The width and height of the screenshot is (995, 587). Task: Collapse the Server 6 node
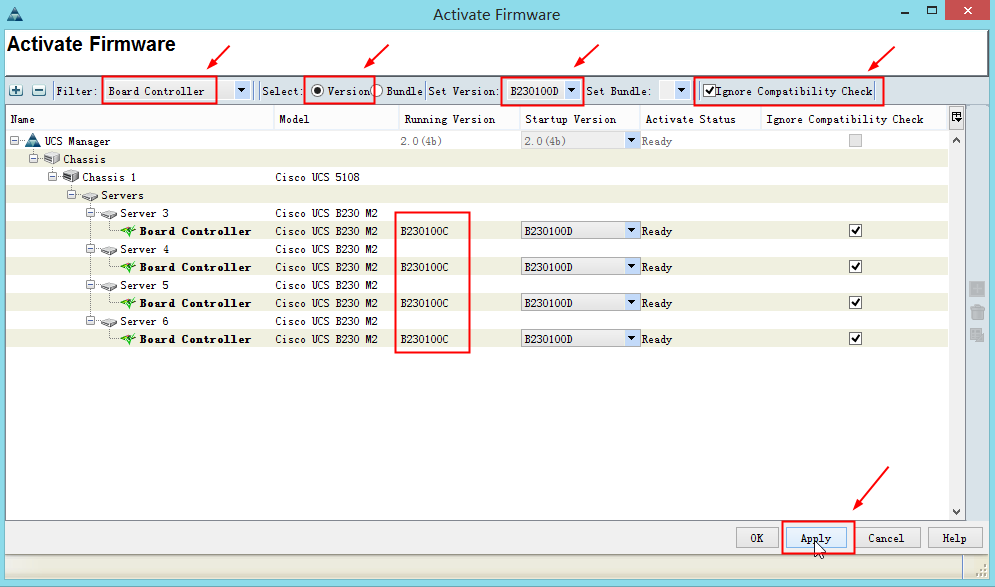[x=90, y=320]
